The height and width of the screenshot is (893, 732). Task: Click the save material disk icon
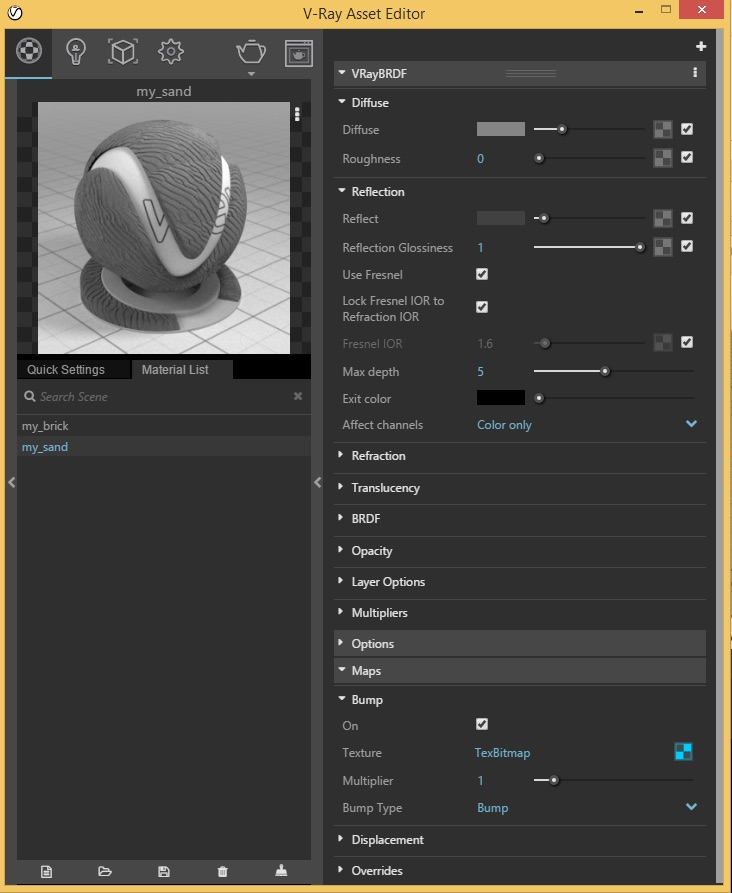point(163,871)
